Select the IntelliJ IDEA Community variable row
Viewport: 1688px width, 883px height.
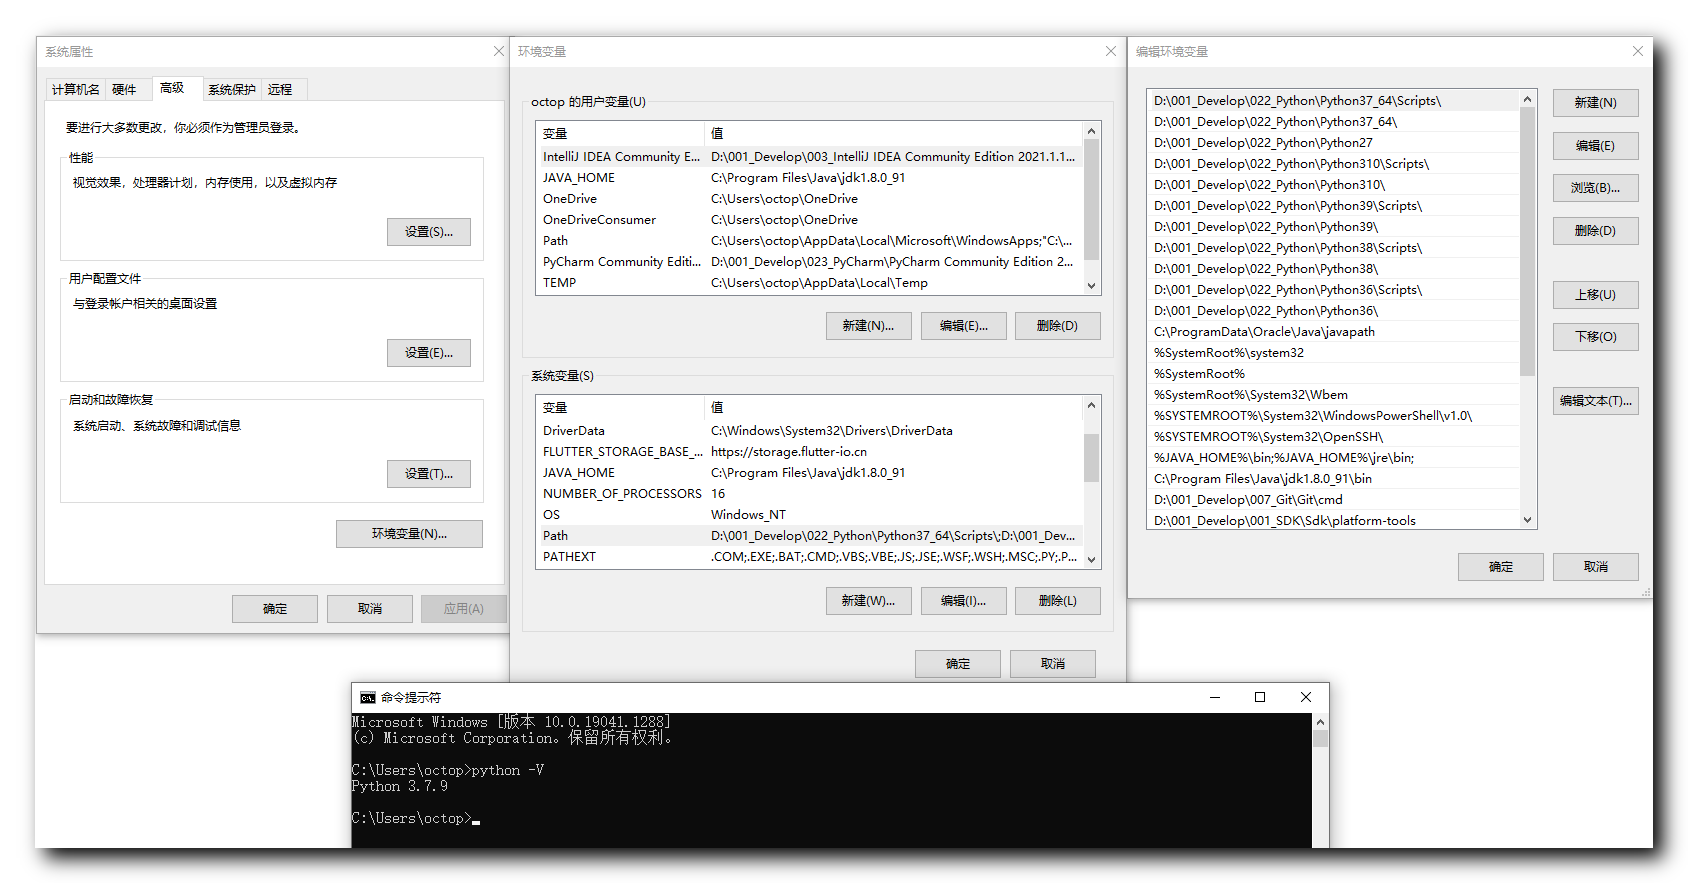809,157
